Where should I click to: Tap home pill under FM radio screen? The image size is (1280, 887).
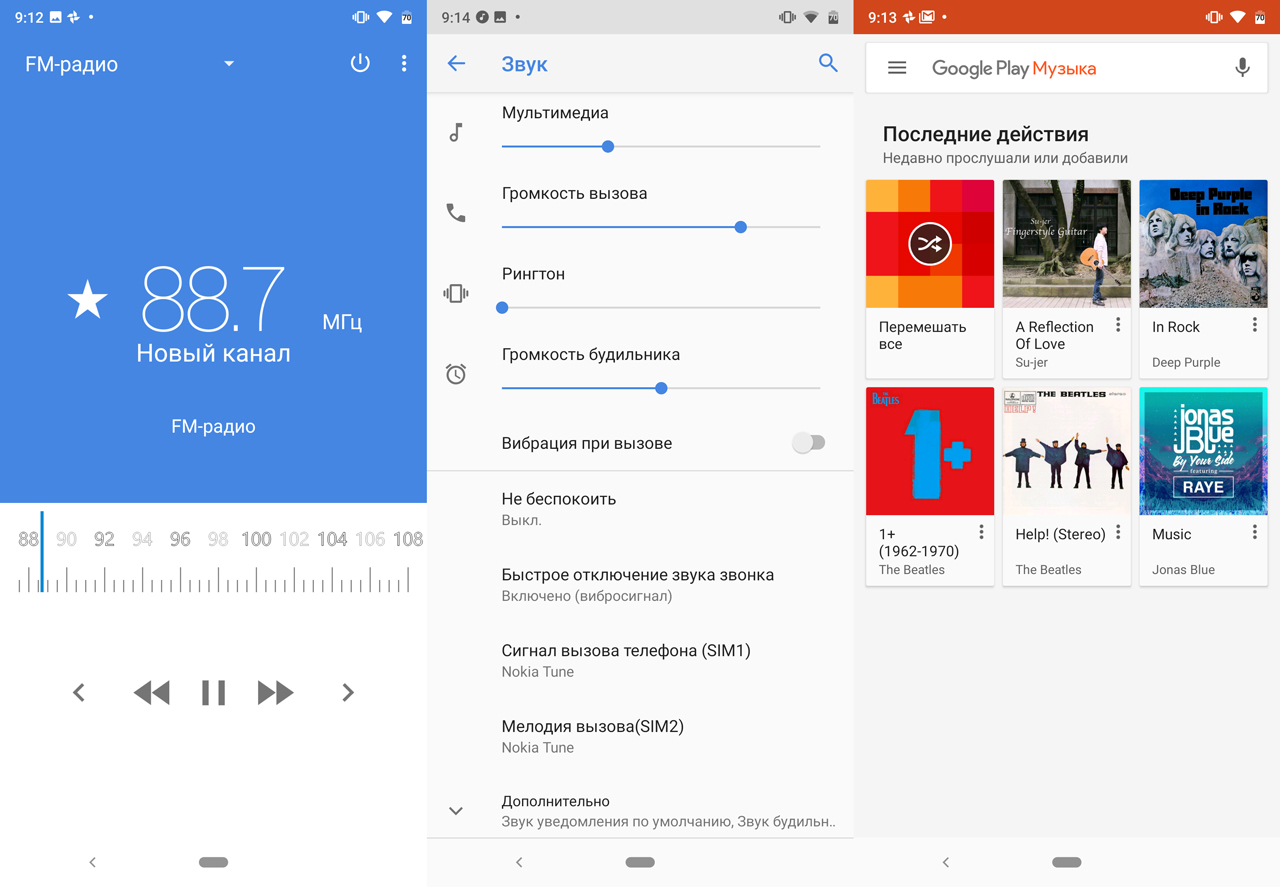213,862
